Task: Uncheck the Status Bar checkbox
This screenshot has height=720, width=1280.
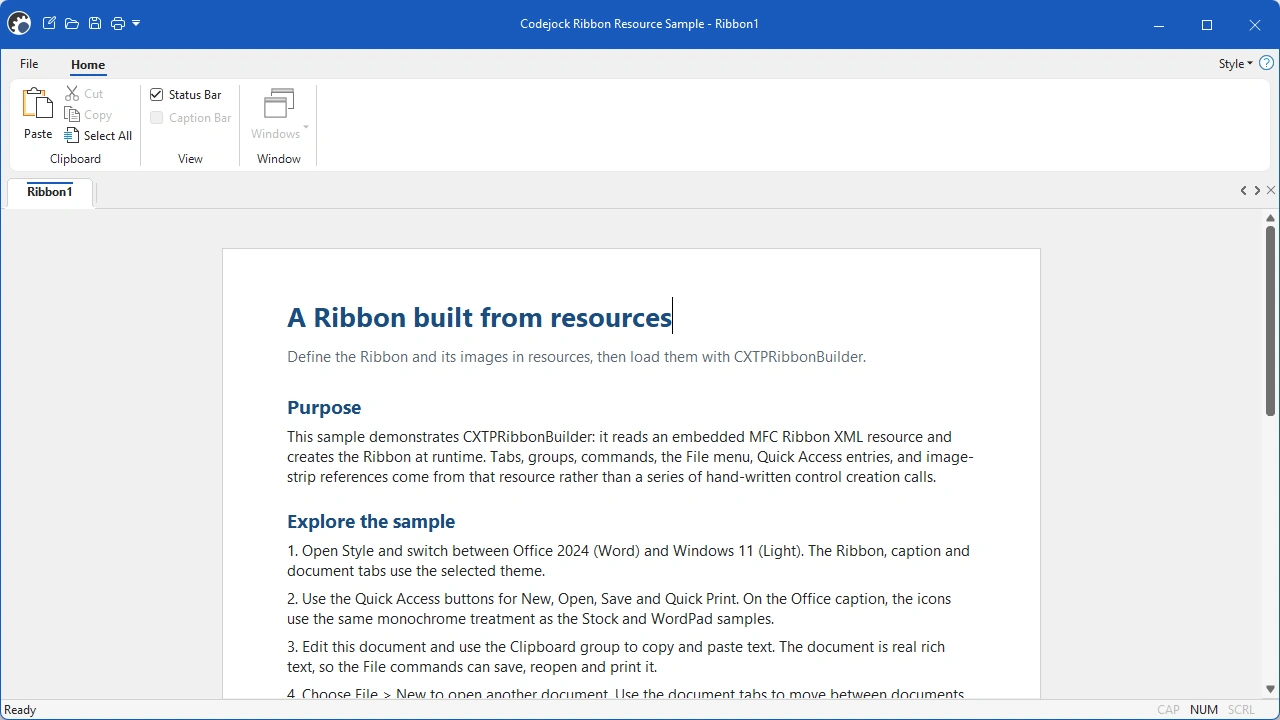Action: tap(156, 94)
